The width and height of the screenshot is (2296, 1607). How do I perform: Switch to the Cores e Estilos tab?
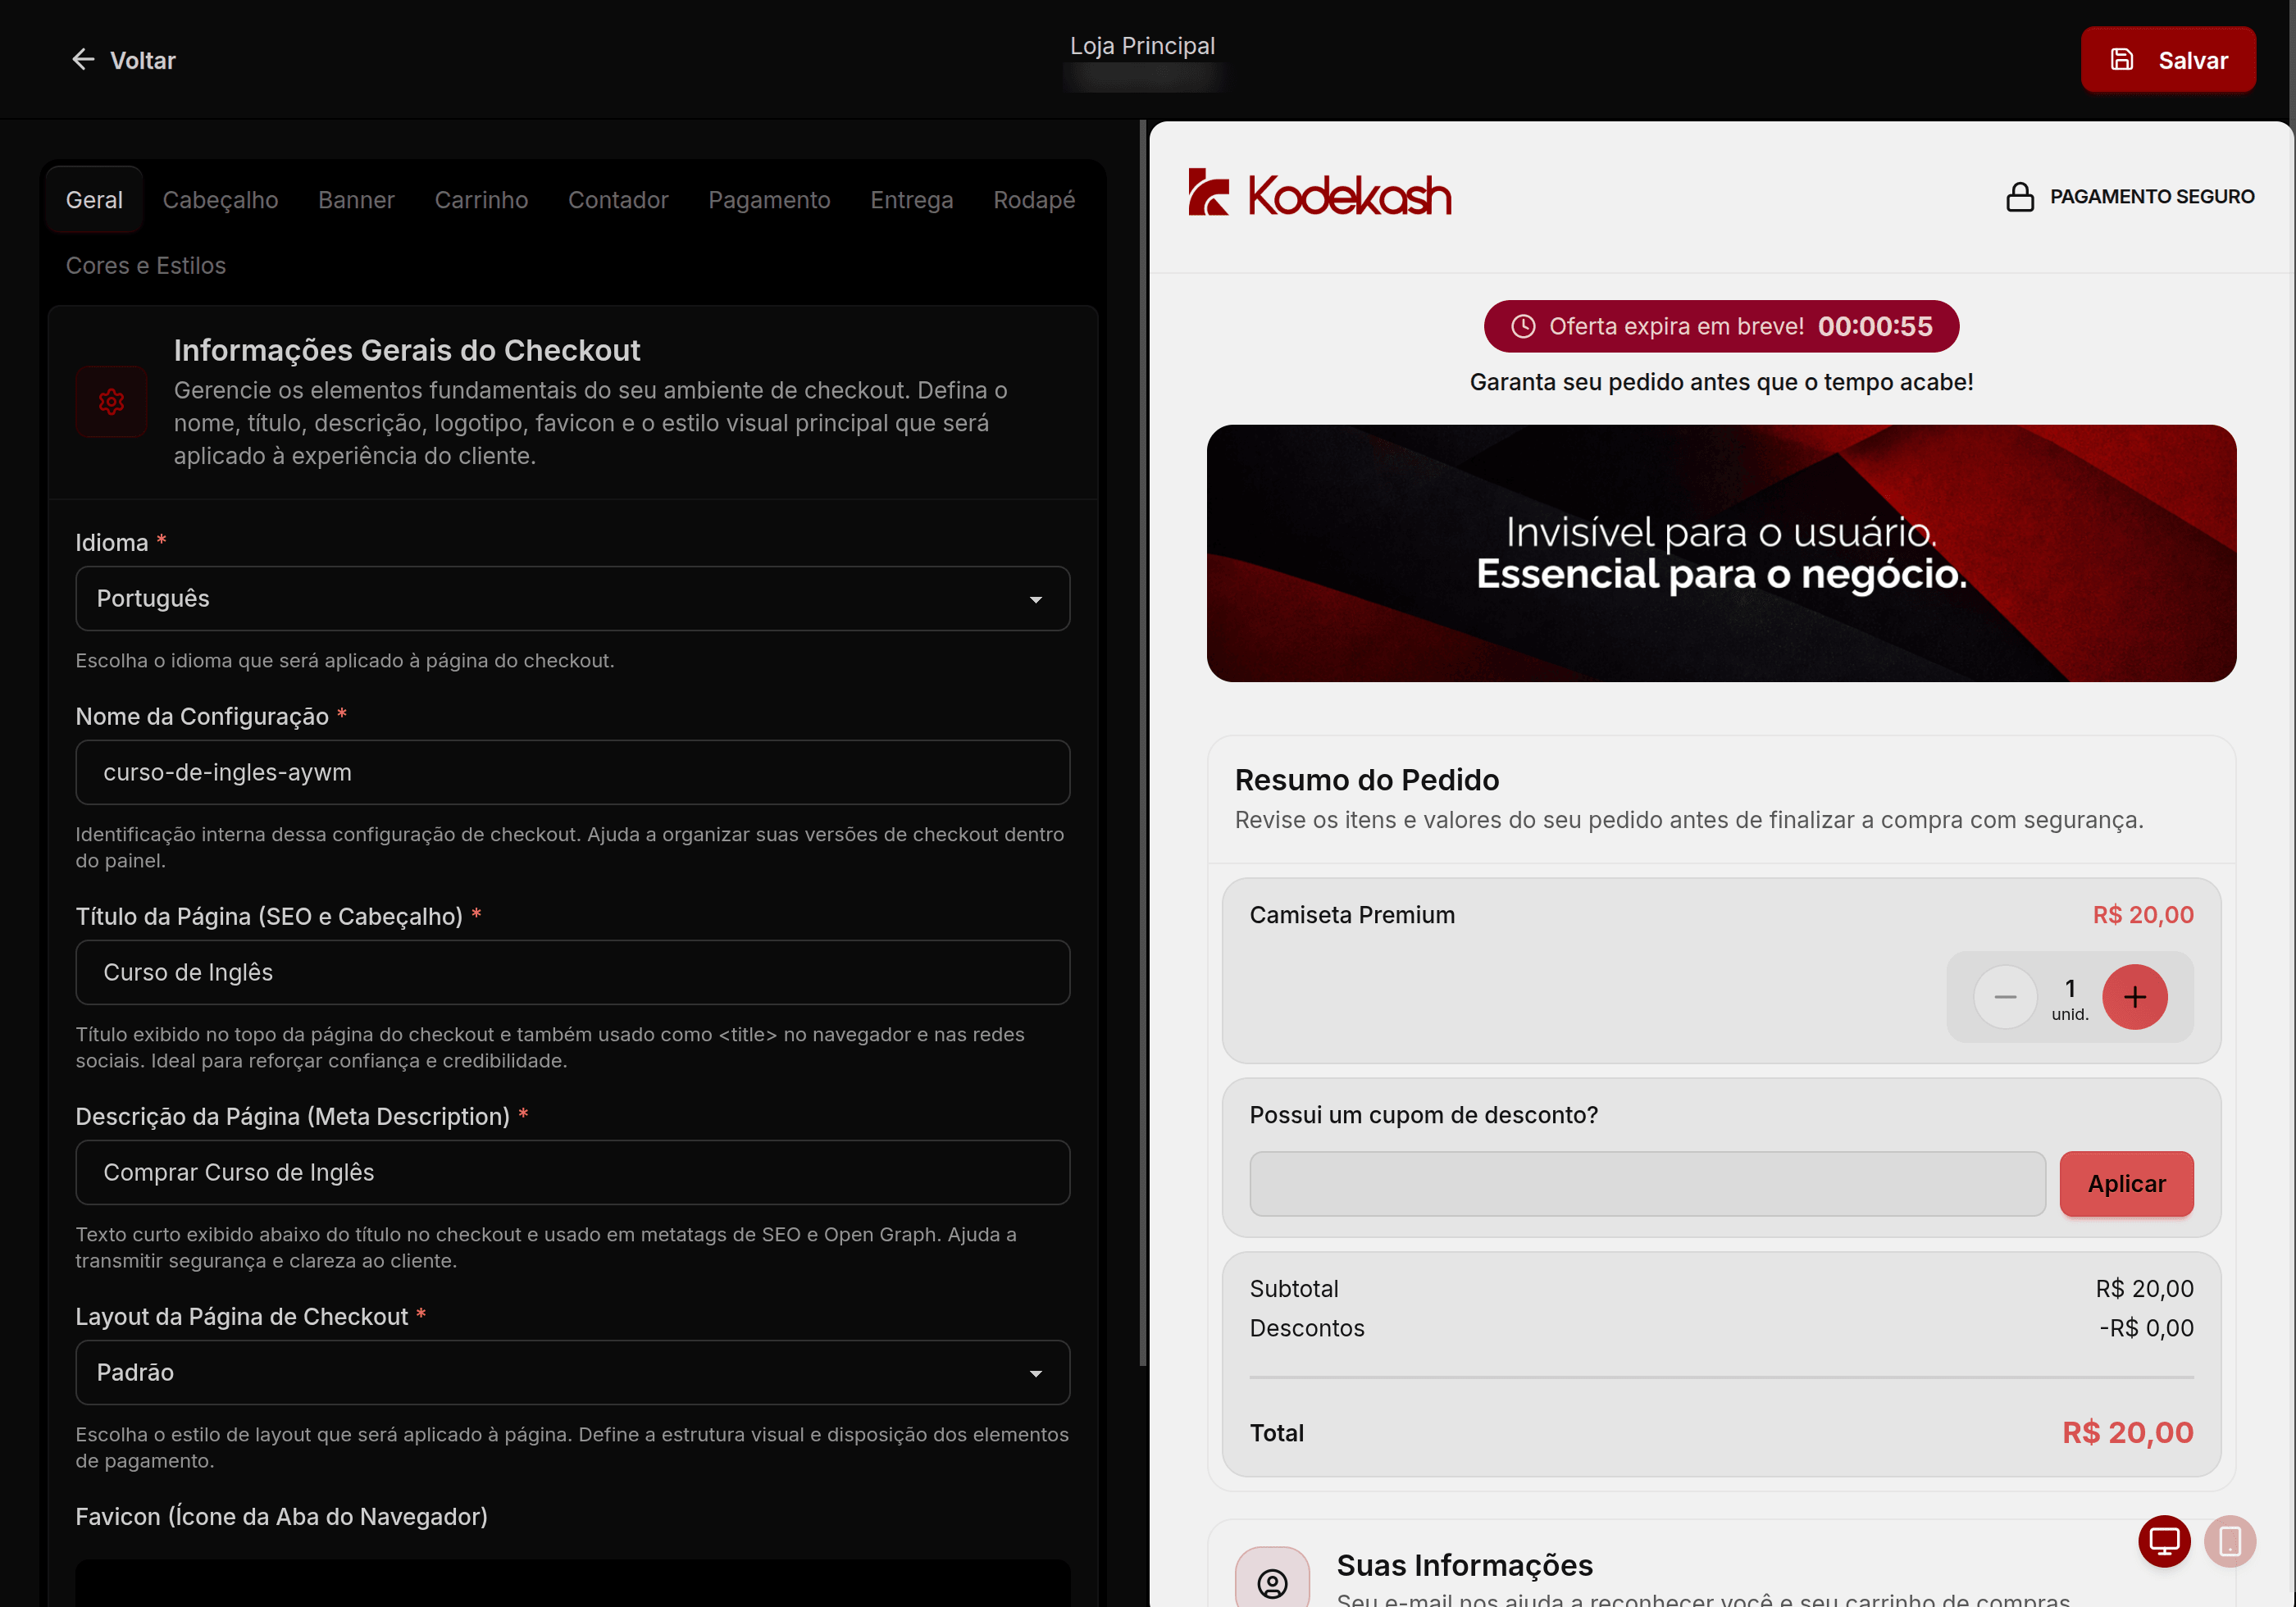coord(146,266)
